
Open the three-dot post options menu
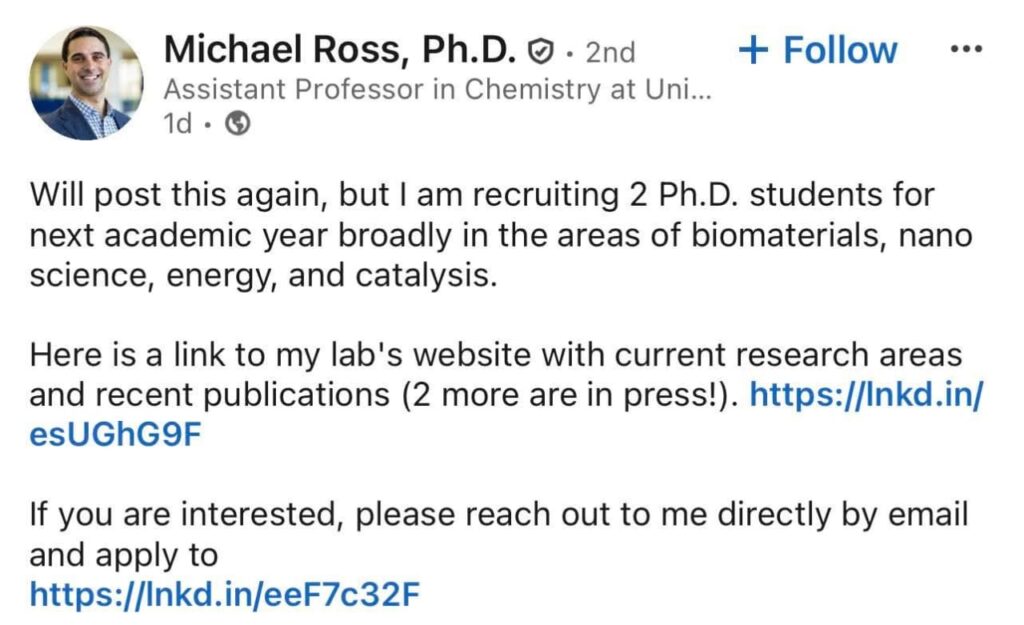(x=965, y=50)
